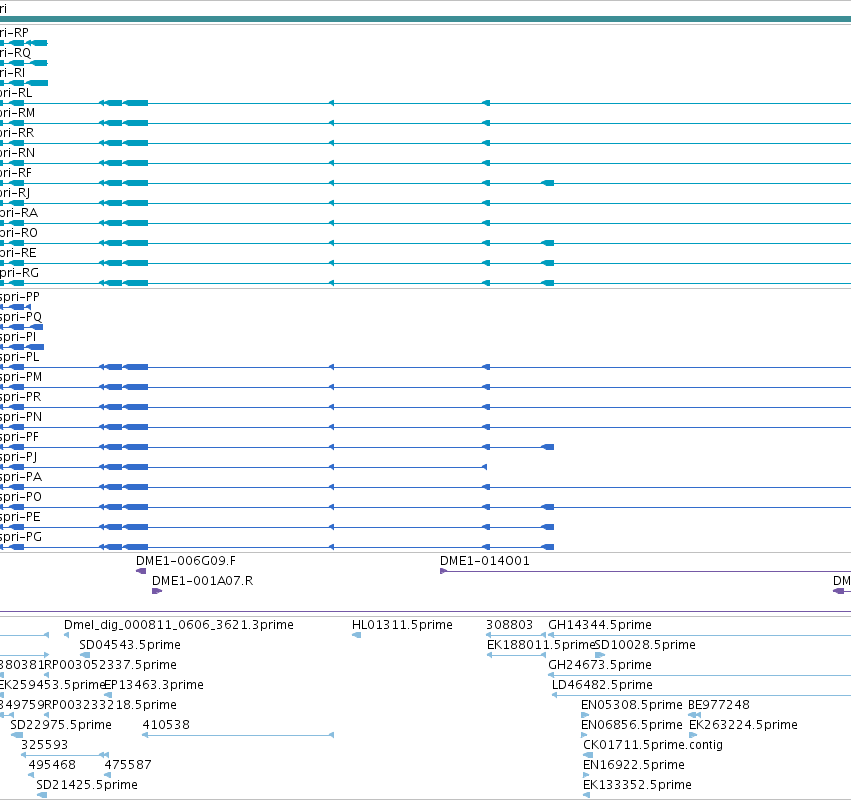Image resolution: width=851 pixels, height=800 pixels.
Task: Click the 495468 feature label
Action: pos(52,765)
